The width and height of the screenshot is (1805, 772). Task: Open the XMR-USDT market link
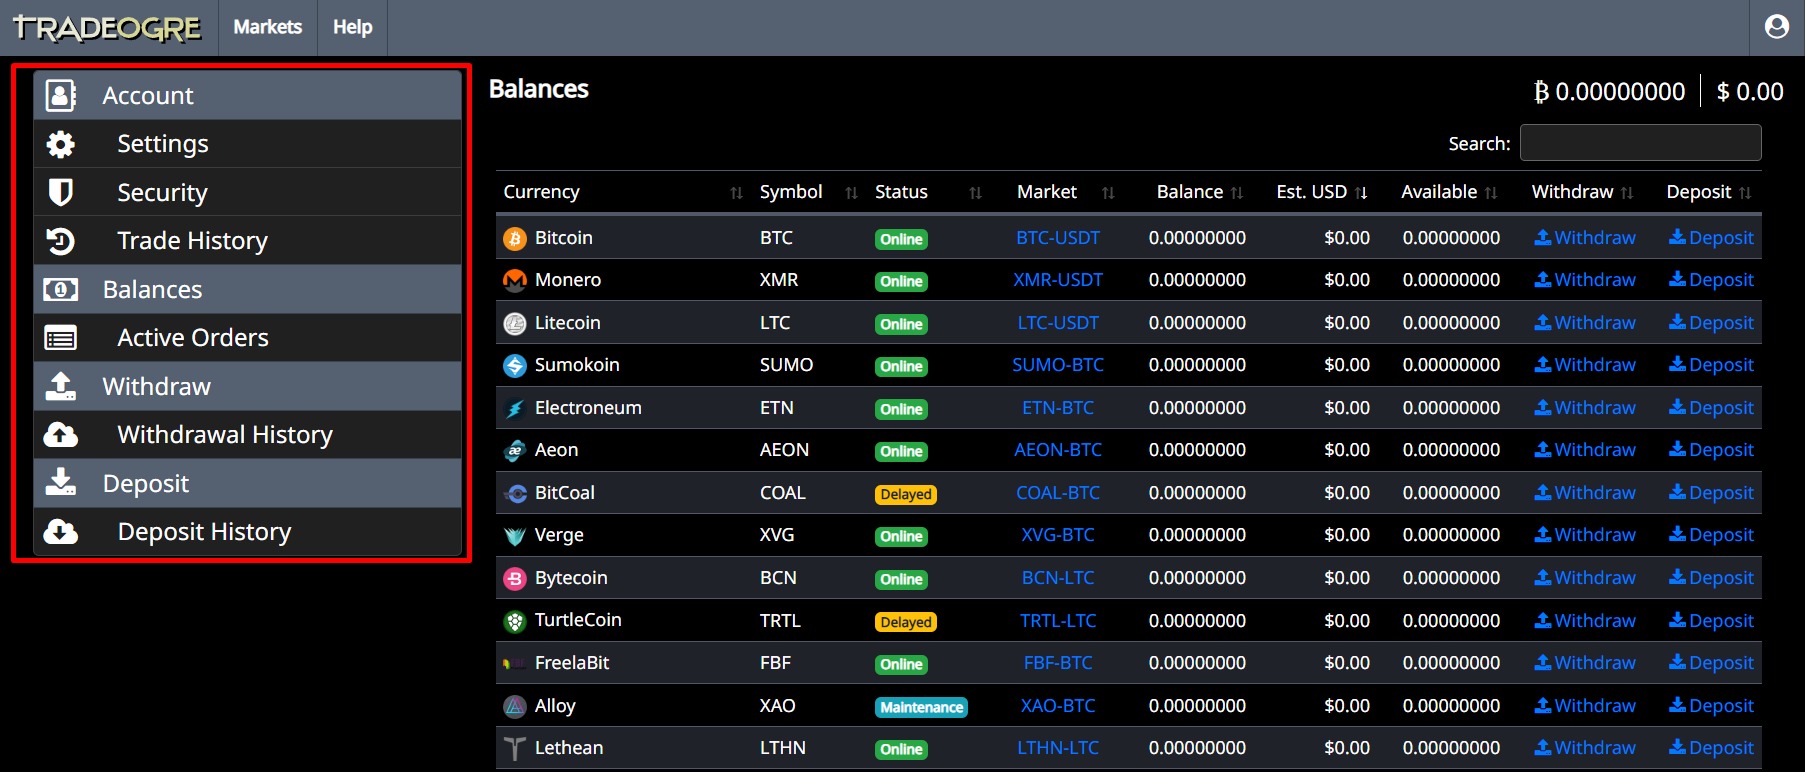pos(1058,280)
